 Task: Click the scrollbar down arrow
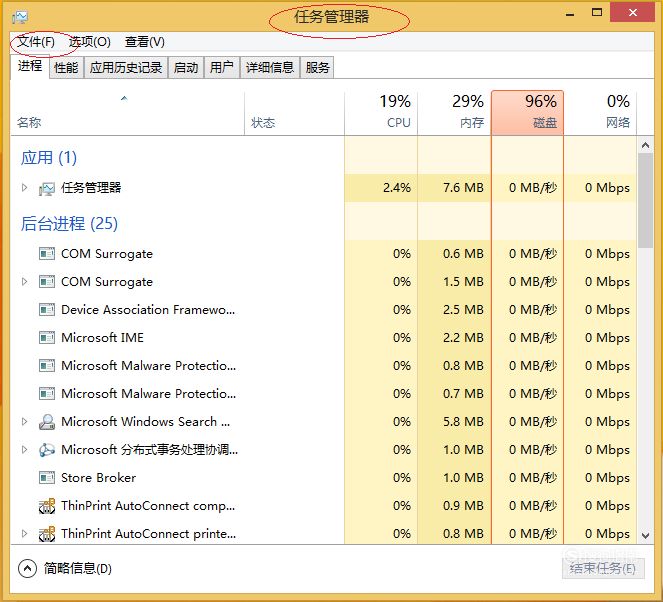645,536
